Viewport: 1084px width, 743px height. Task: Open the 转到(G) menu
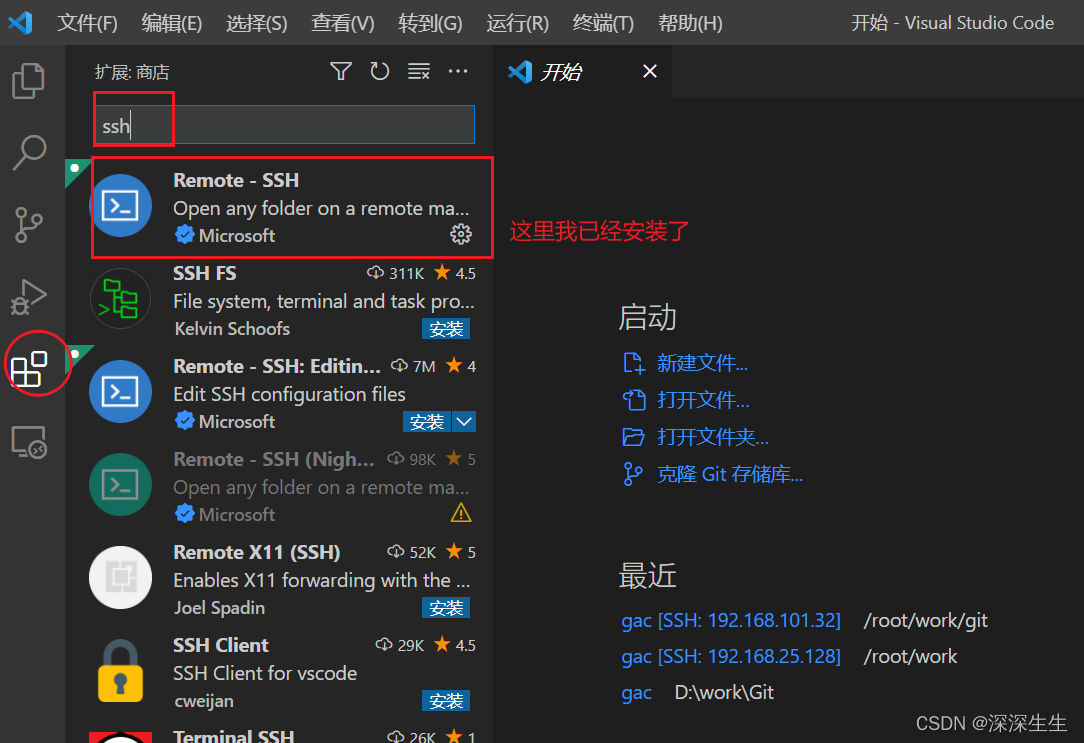(430, 23)
